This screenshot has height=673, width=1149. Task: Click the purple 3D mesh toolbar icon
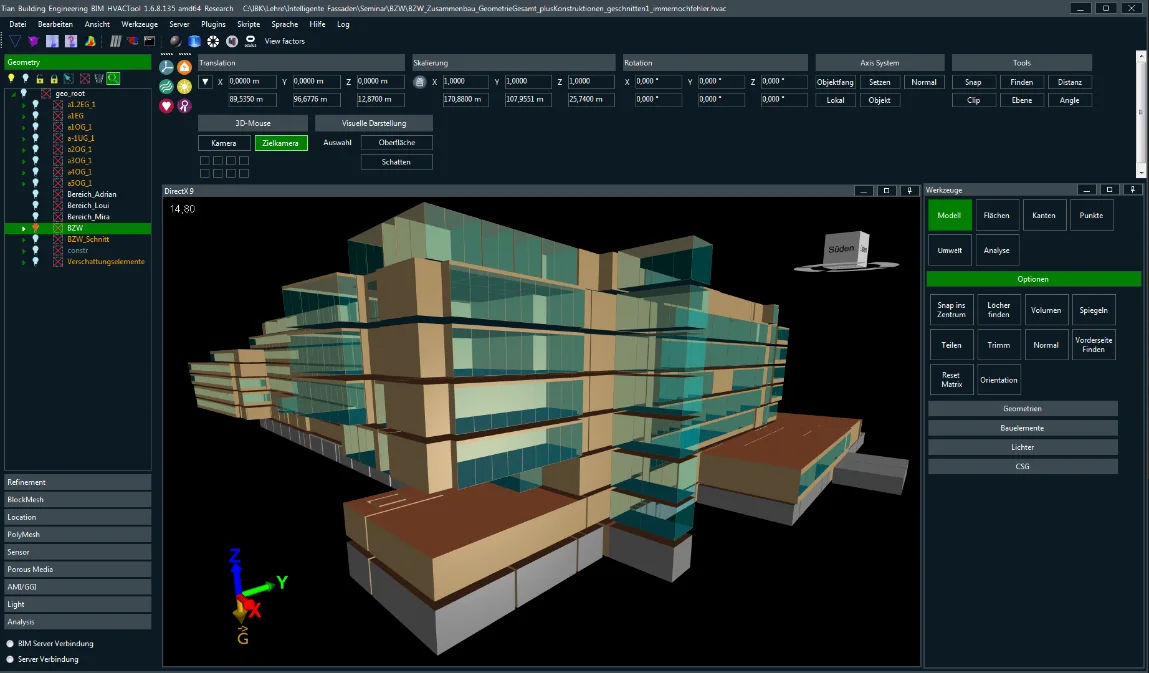tap(33, 41)
